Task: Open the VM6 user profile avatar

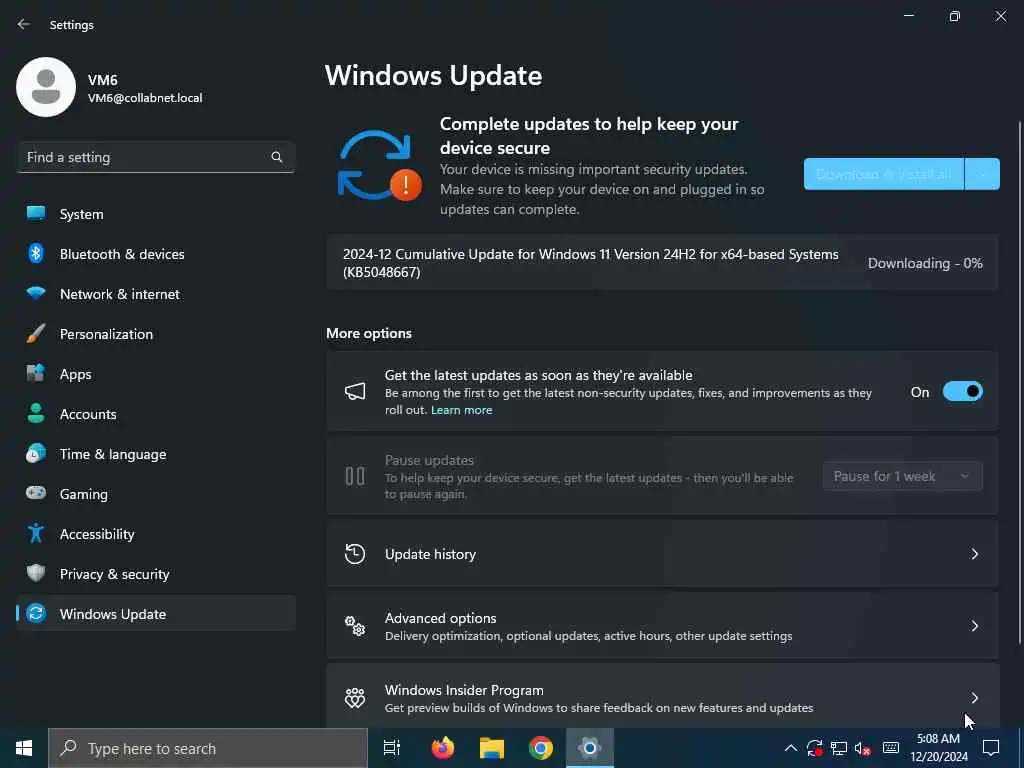Action: [46, 87]
